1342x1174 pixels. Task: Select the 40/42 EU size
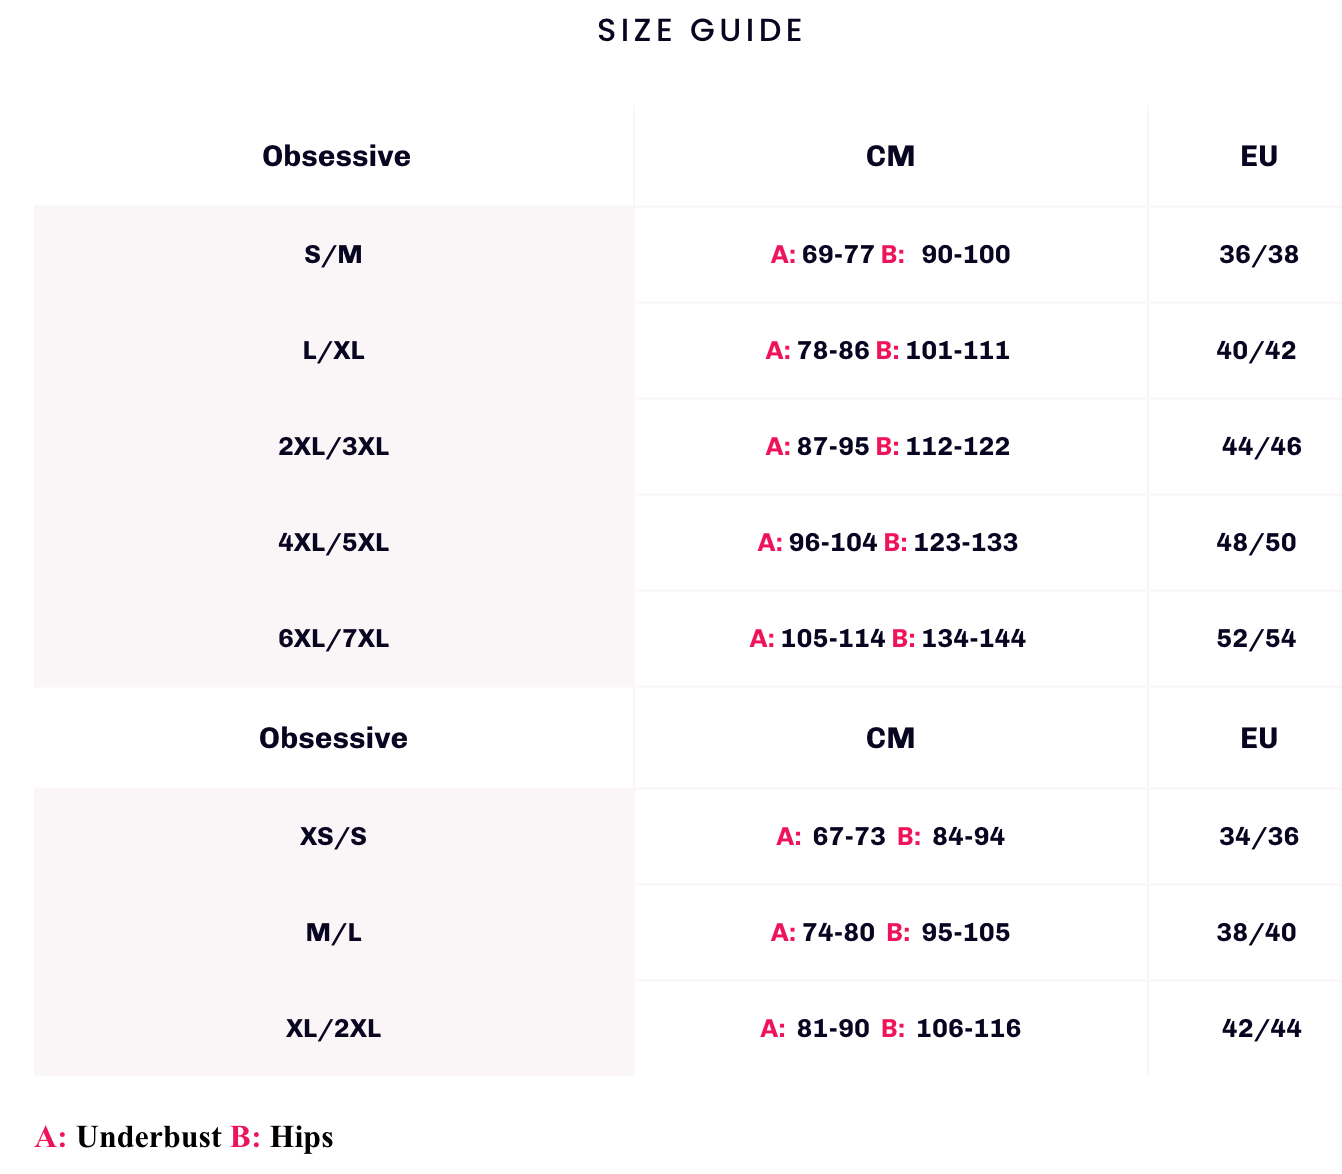[1256, 351]
